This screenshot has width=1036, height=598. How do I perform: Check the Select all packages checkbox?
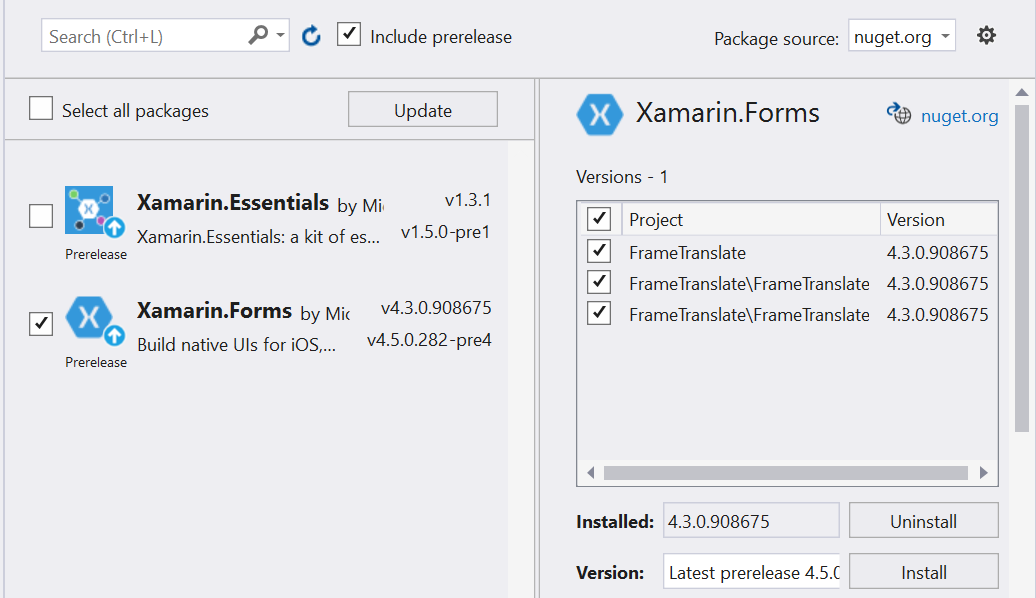tap(41, 108)
